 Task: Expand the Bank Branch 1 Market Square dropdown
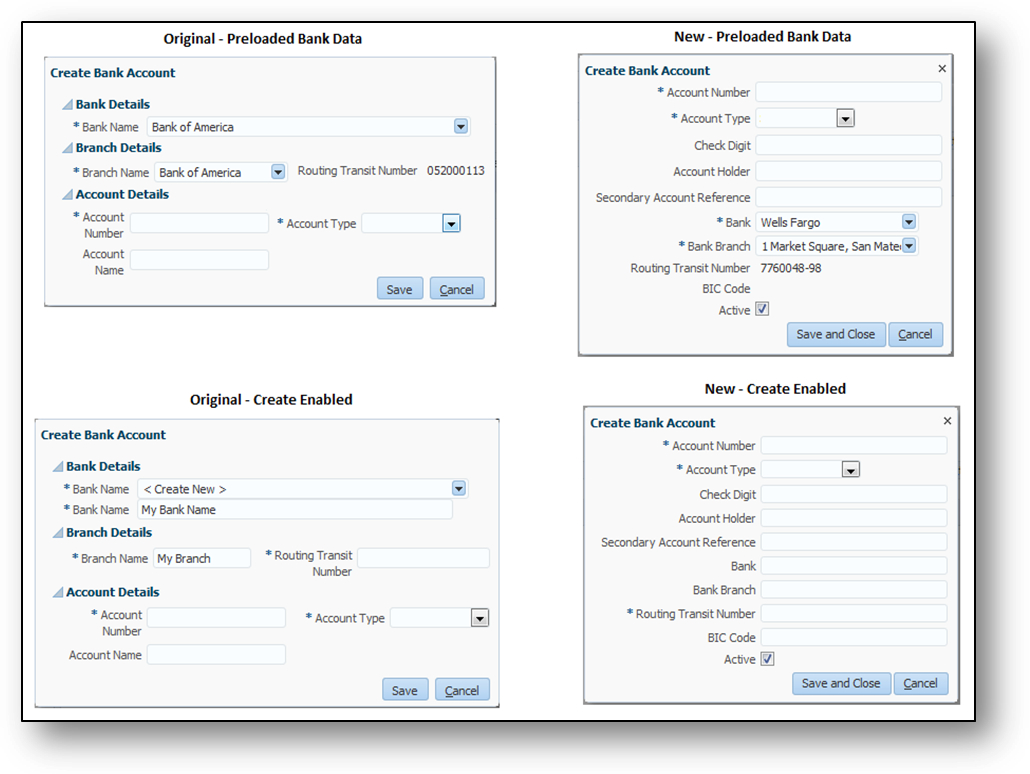(x=910, y=245)
